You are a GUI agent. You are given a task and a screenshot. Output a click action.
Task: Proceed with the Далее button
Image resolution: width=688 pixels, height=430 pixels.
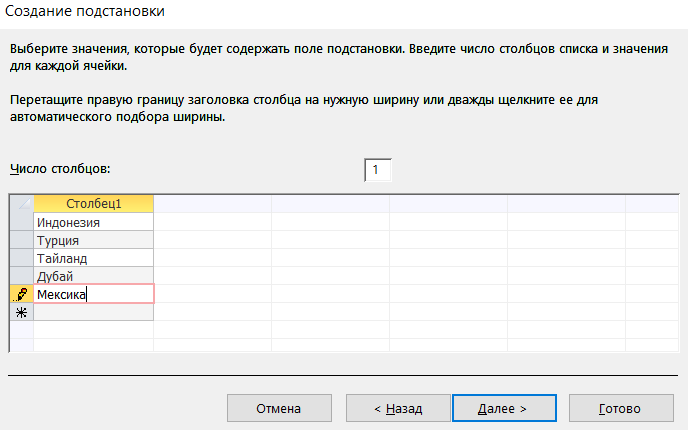[x=505, y=408]
